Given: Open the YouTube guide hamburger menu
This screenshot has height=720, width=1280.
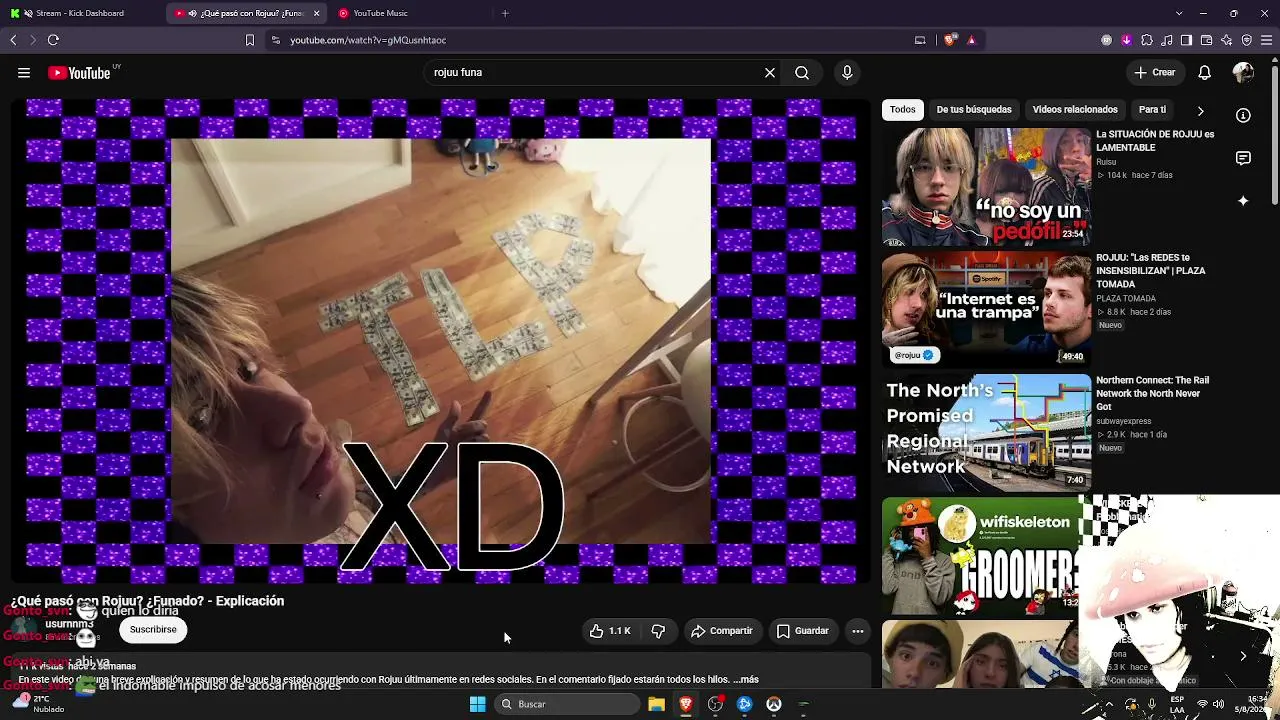Looking at the screenshot, I should pos(24,72).
